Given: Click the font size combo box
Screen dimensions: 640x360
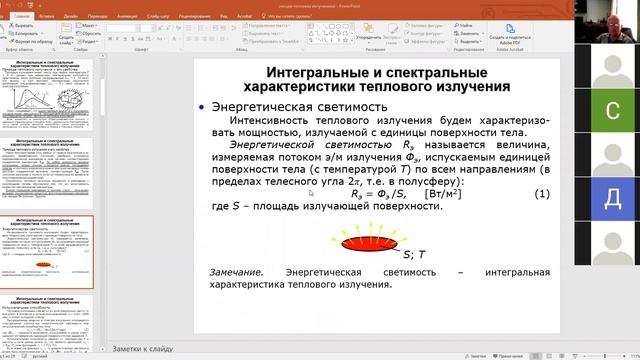Looking at the screenshot, I should 147,28.
